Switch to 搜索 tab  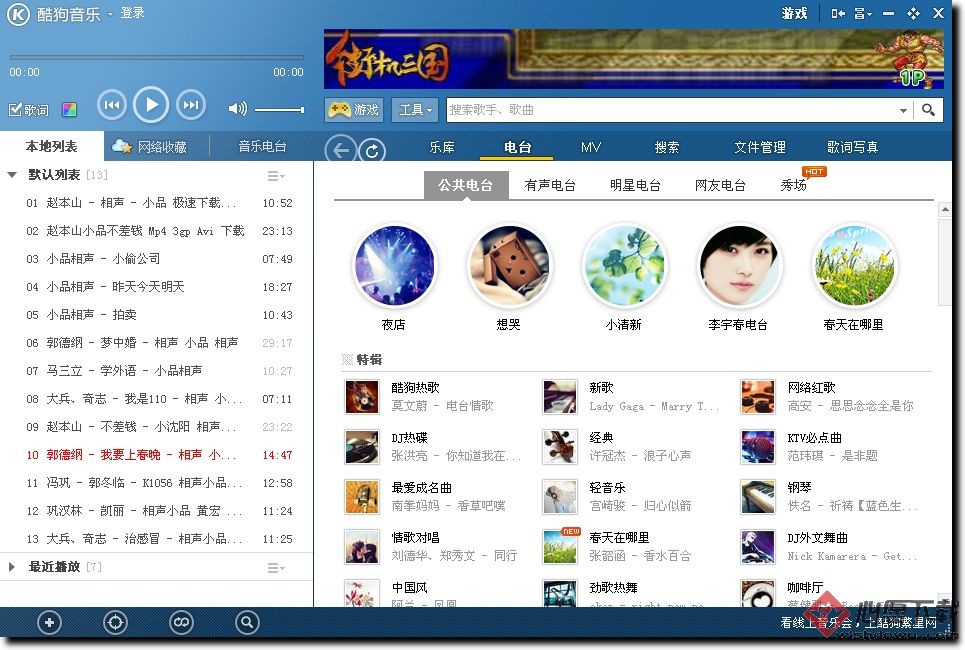pyautogui.click(x=667, y=147)
